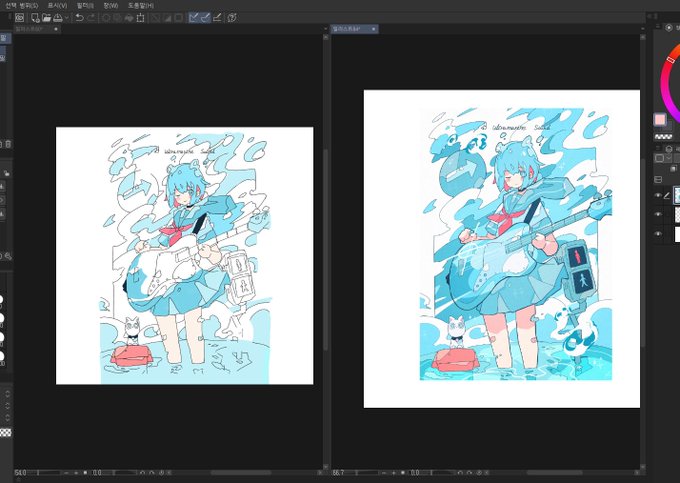The image size is (680, 483).
Task: Zoom in on the right canvas
Action: tap(393, 473)
